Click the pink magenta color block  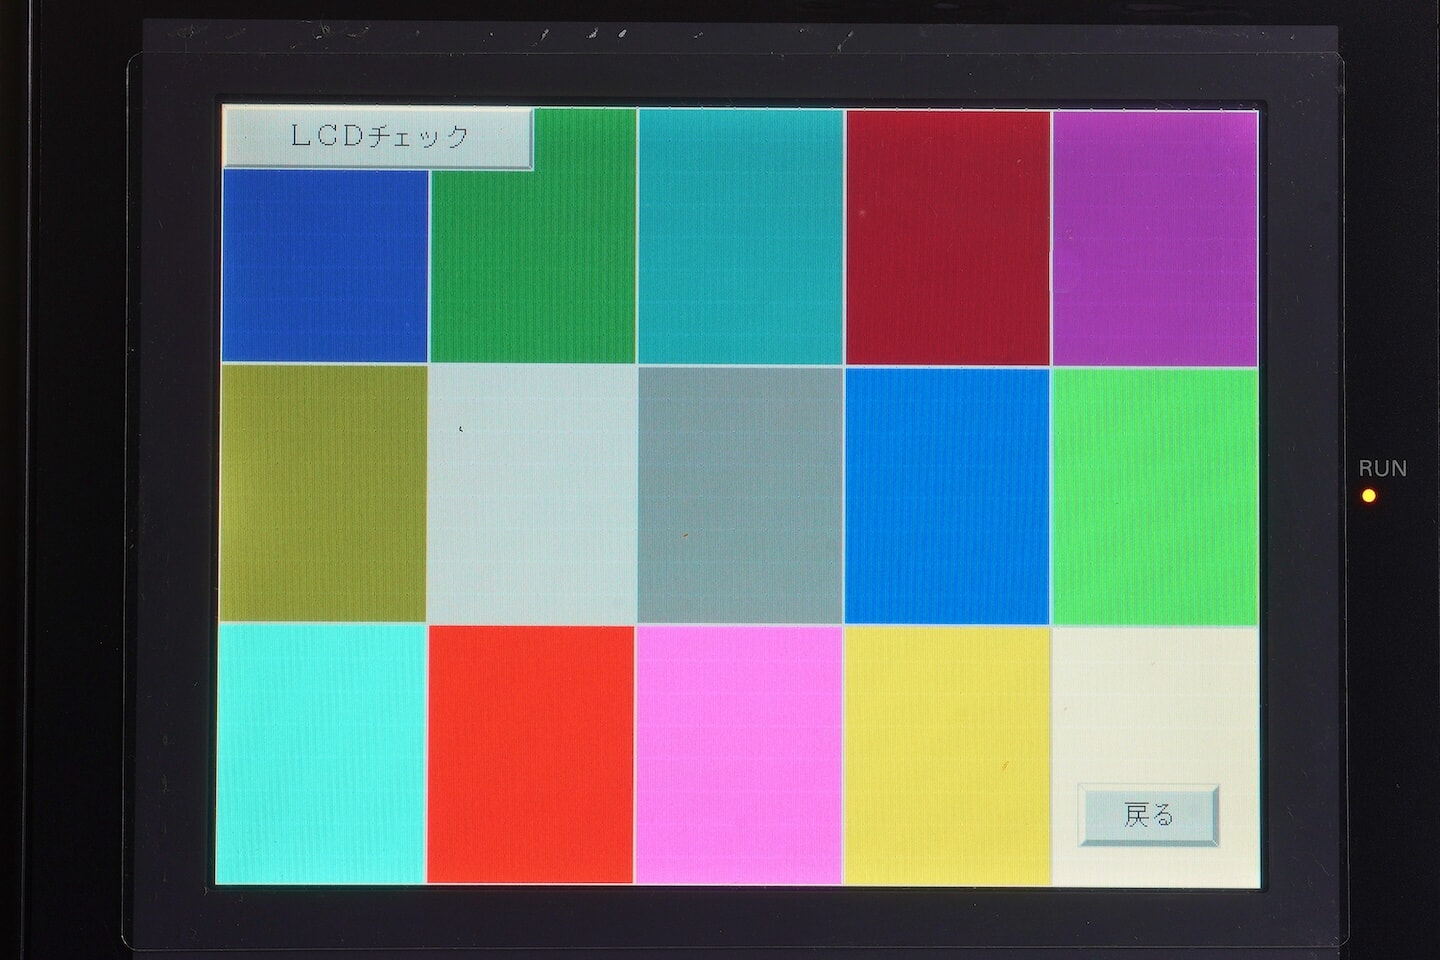tap(739, 755)
